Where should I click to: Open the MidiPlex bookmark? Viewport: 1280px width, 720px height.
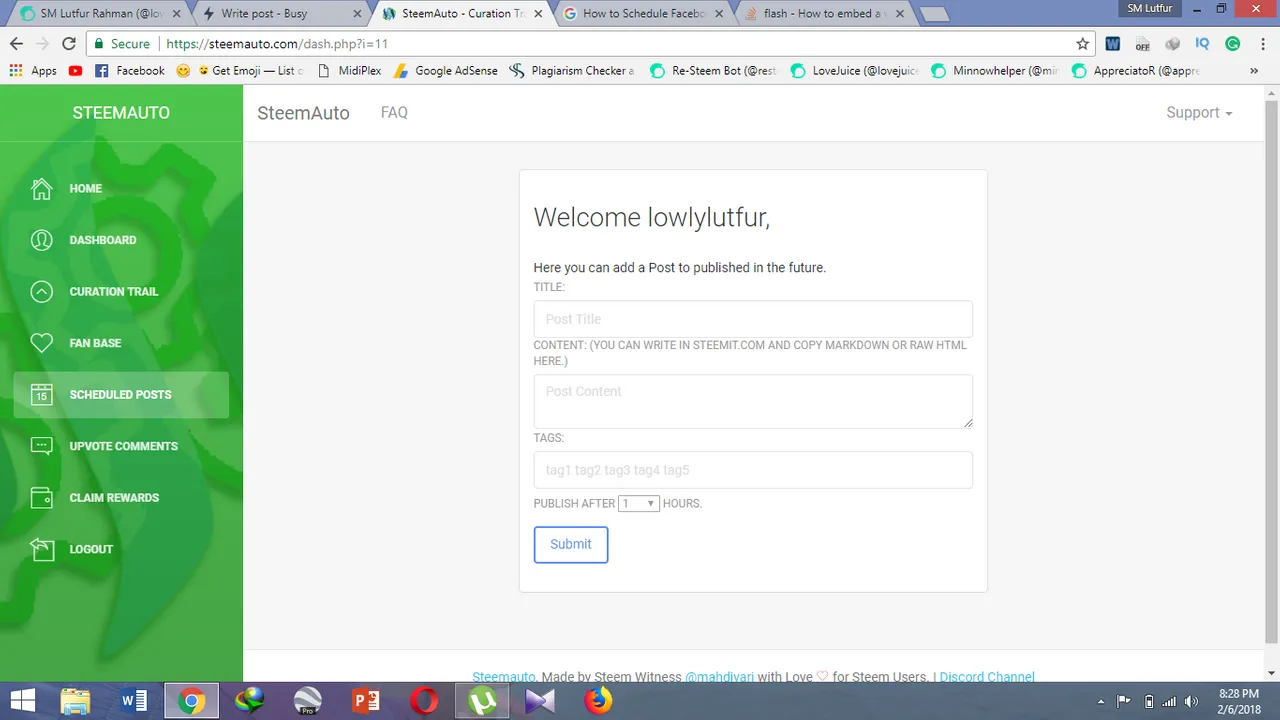click(349, 71)
